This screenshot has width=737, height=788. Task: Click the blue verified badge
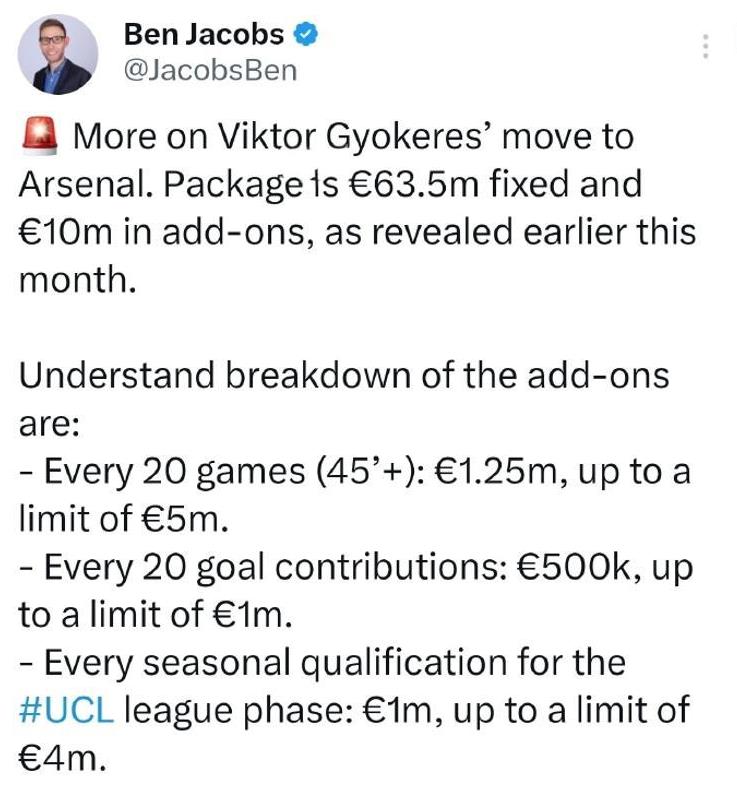[x=306, y=35]
